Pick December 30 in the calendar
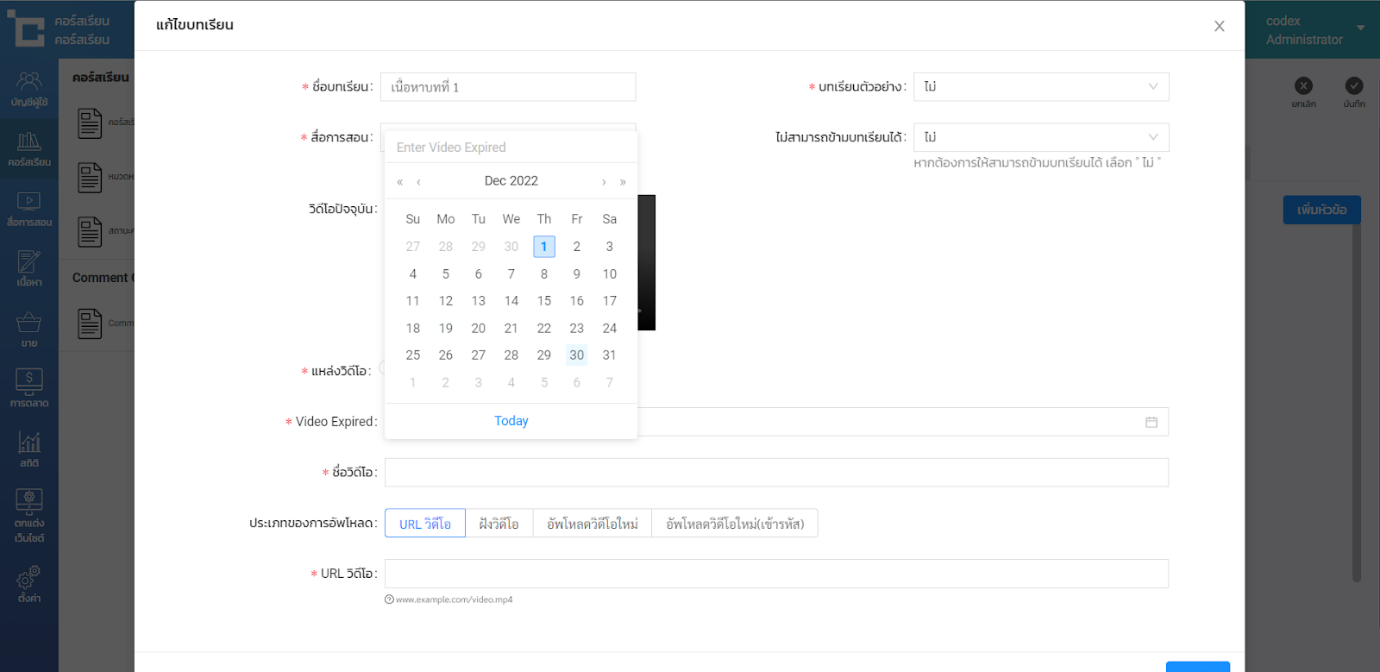Viewport: 1380px width, 672px height. (x=576, y=355)
